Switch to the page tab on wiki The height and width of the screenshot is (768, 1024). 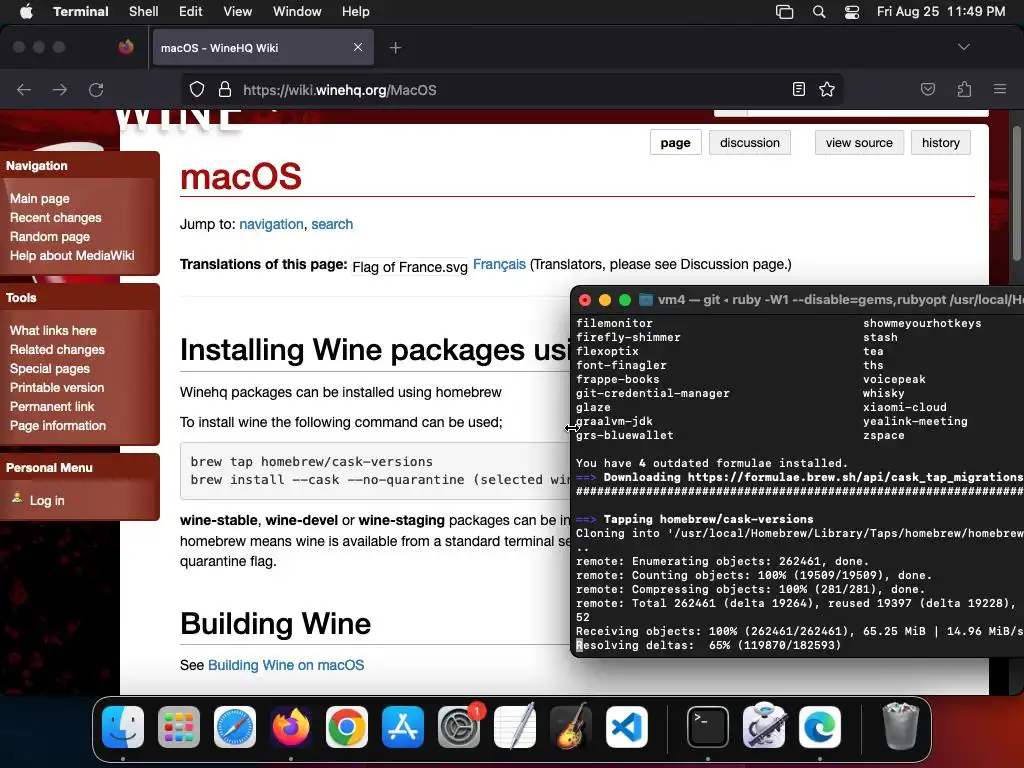pyautogui.click(x=675, y=142)
